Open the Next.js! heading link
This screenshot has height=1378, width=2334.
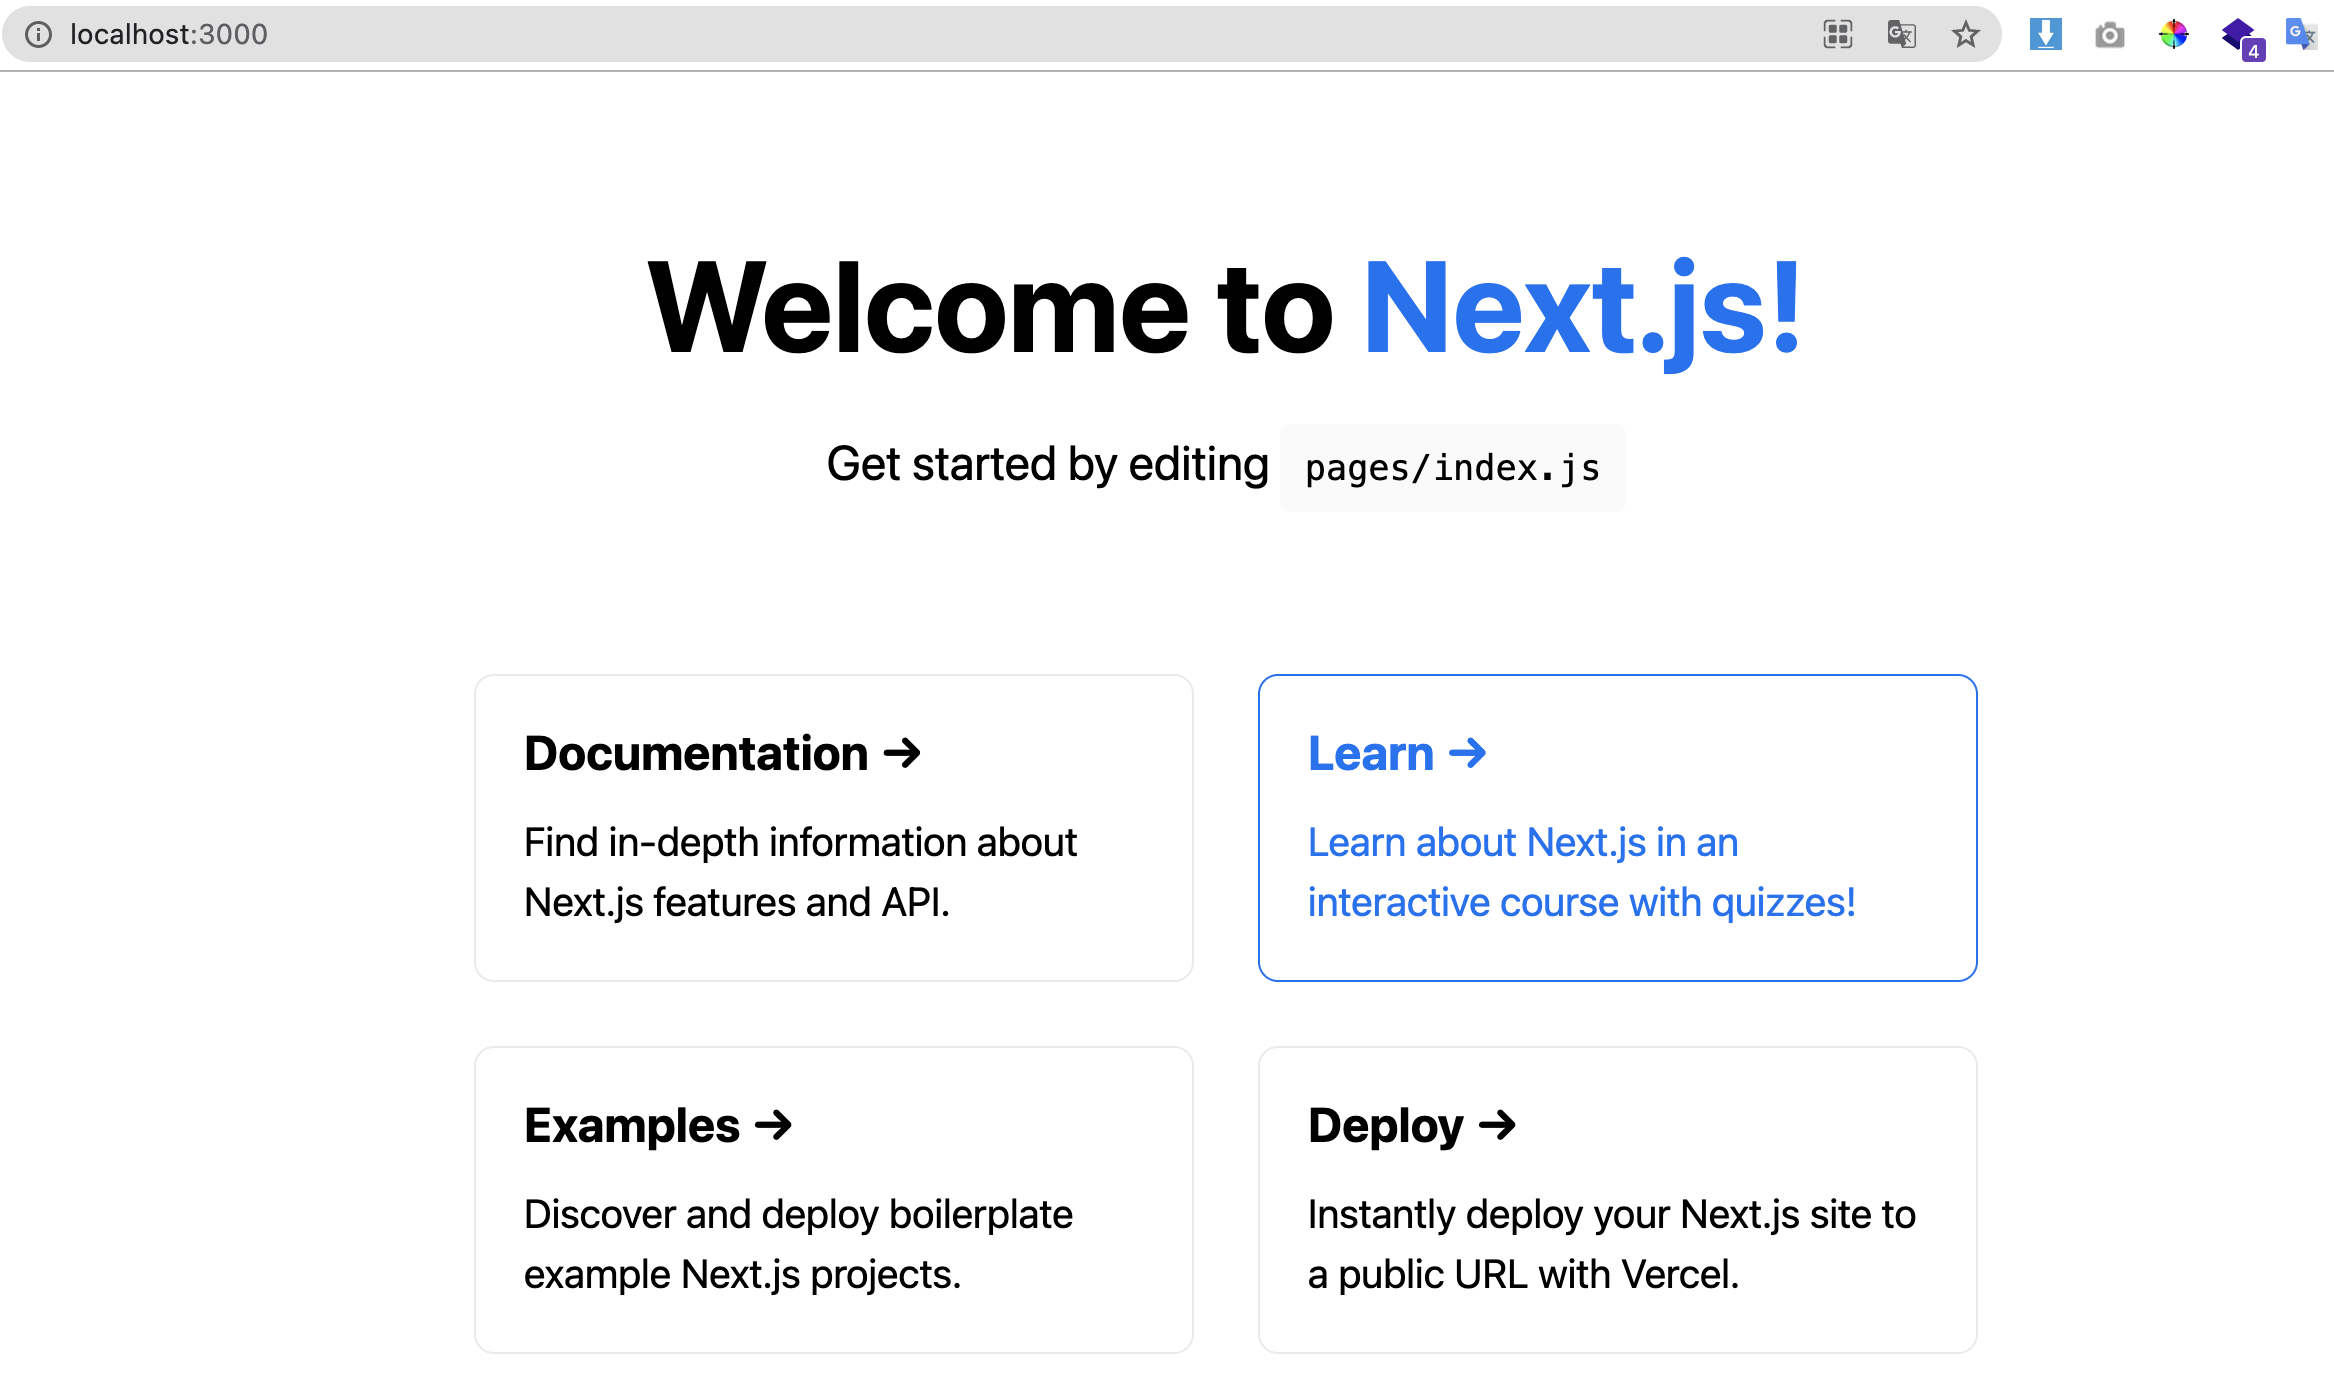(1582, 308)
